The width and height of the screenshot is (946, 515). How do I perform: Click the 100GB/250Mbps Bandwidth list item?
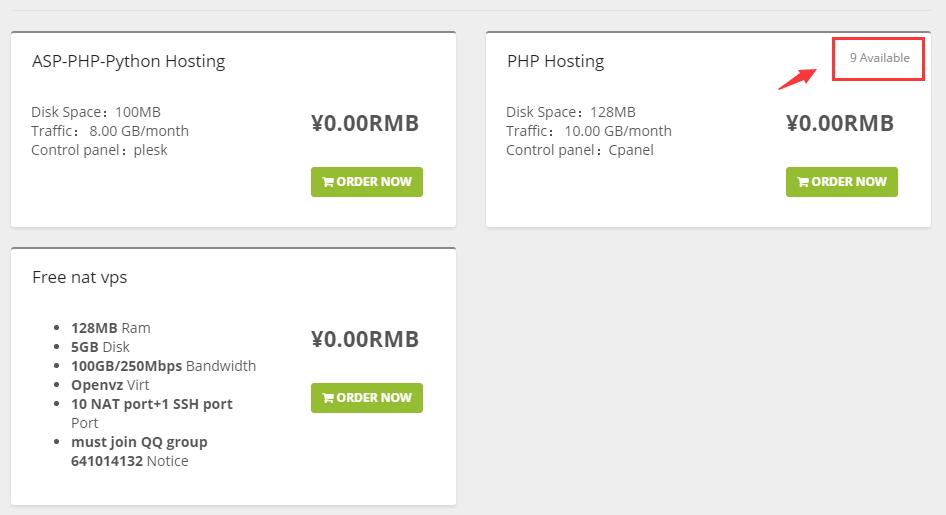coord(163,366)
